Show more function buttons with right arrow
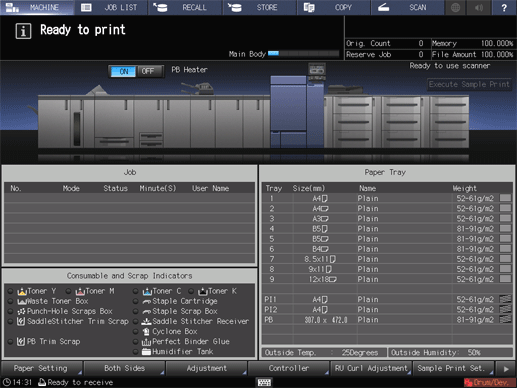The height and width of the screenshot is (388, 517). point(506,369)
